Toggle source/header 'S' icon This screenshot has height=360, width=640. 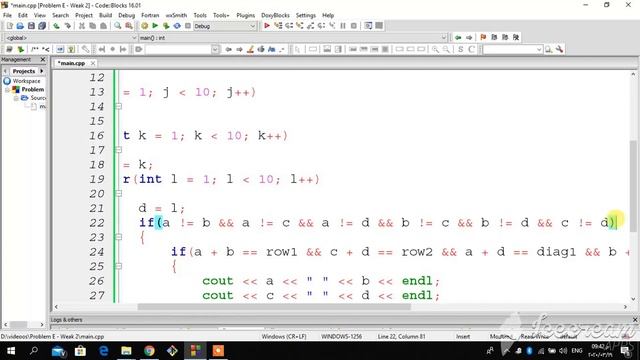click(x=460, y=49)
